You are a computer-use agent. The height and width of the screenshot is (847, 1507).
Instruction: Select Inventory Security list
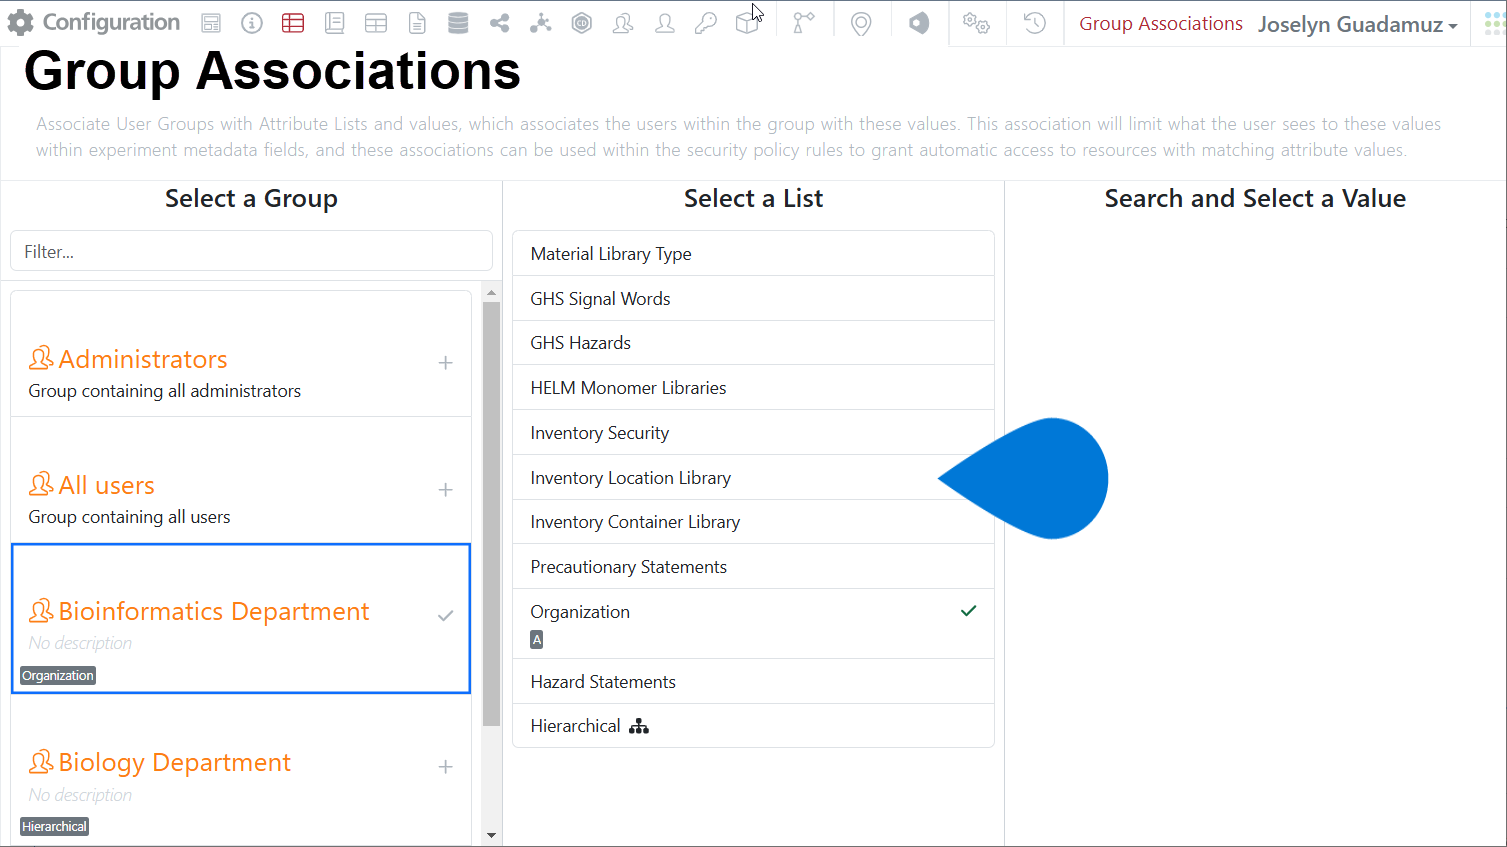tap(753, 433)
